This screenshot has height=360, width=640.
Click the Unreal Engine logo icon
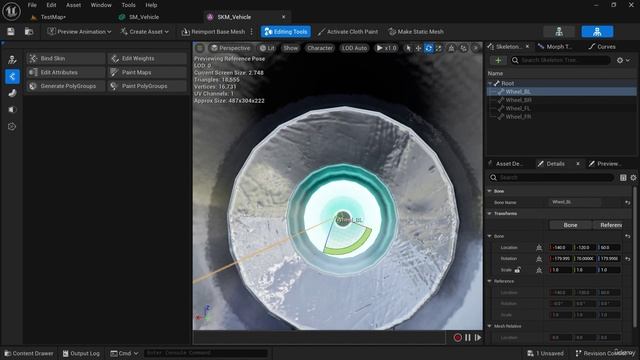click(x=11, y=11)
